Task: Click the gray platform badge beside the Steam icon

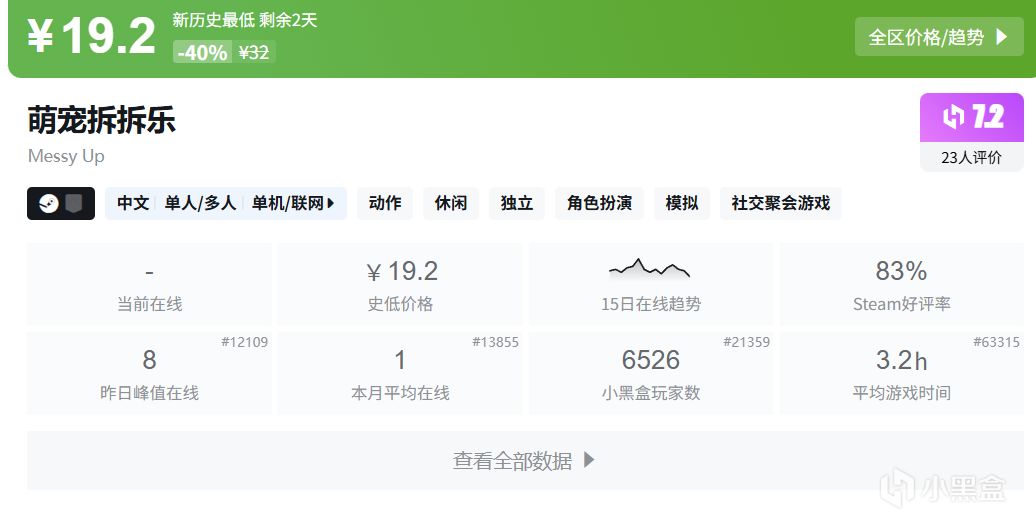Action: [x=74, y=204]
